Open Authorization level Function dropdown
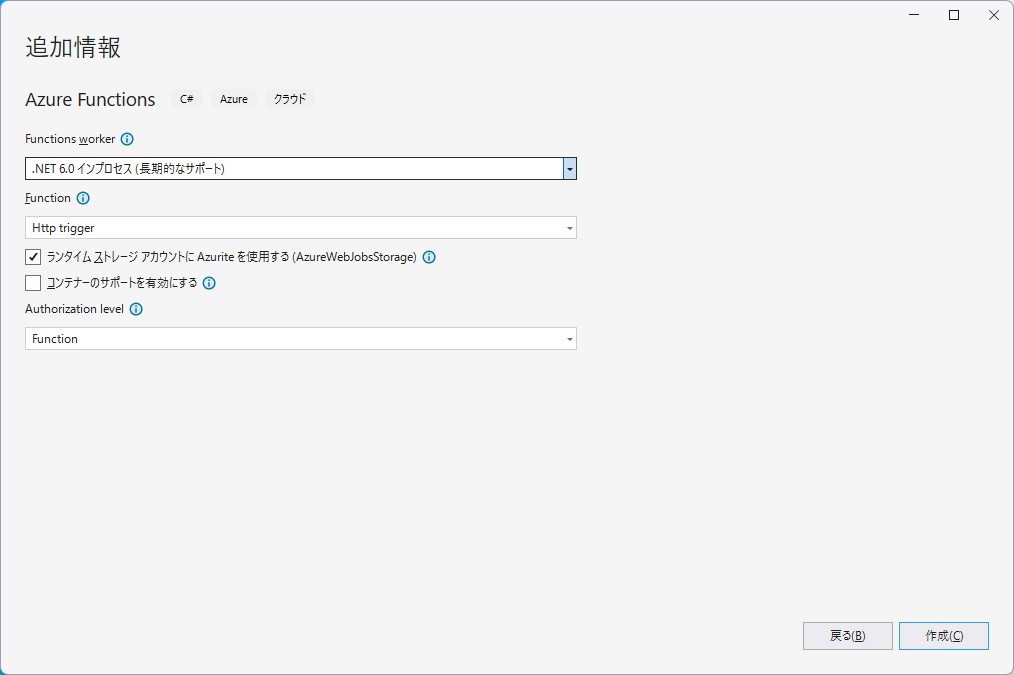 click(301, 339)
